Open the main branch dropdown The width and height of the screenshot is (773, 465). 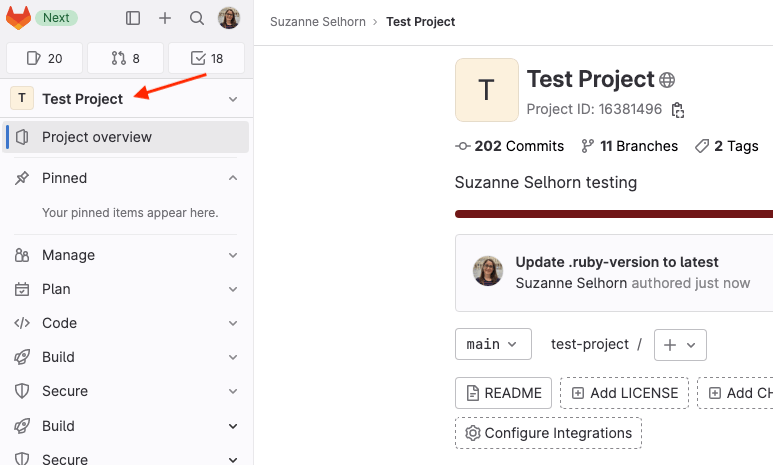[493, 344]
